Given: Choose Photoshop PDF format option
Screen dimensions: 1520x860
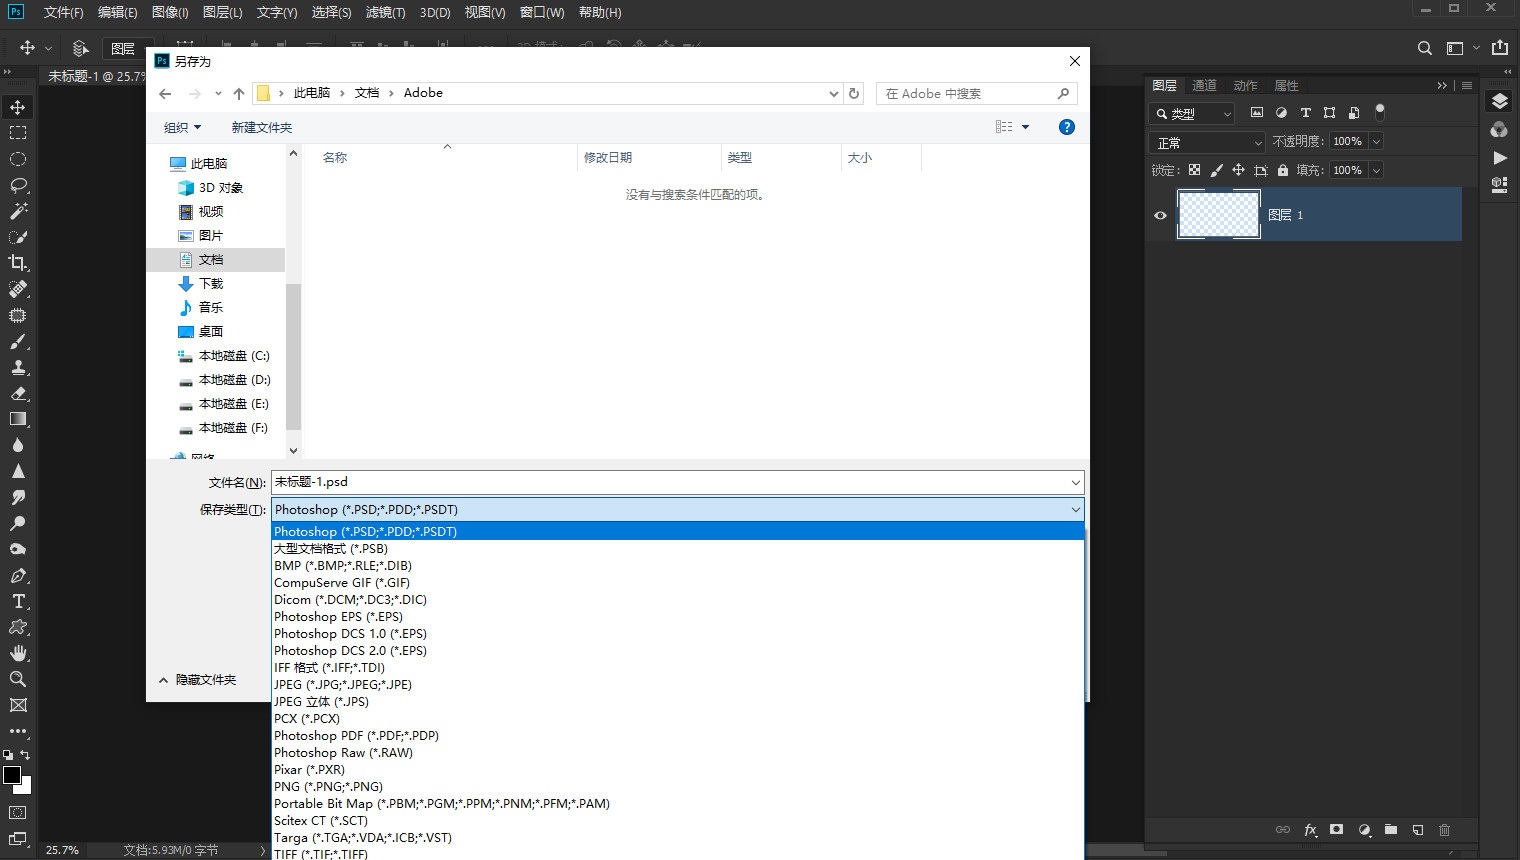Looking at the screenshot, I should coord(678,736).
